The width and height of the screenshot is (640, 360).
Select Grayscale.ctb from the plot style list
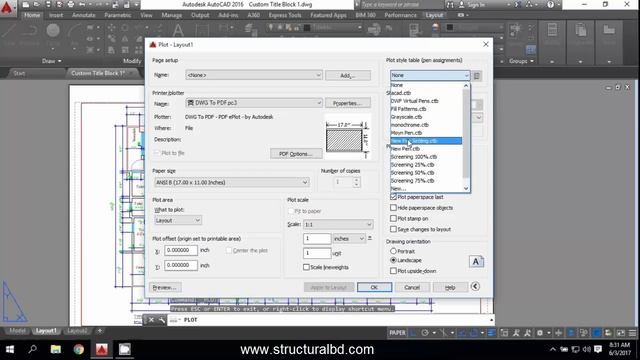click(x=407, y=117)
